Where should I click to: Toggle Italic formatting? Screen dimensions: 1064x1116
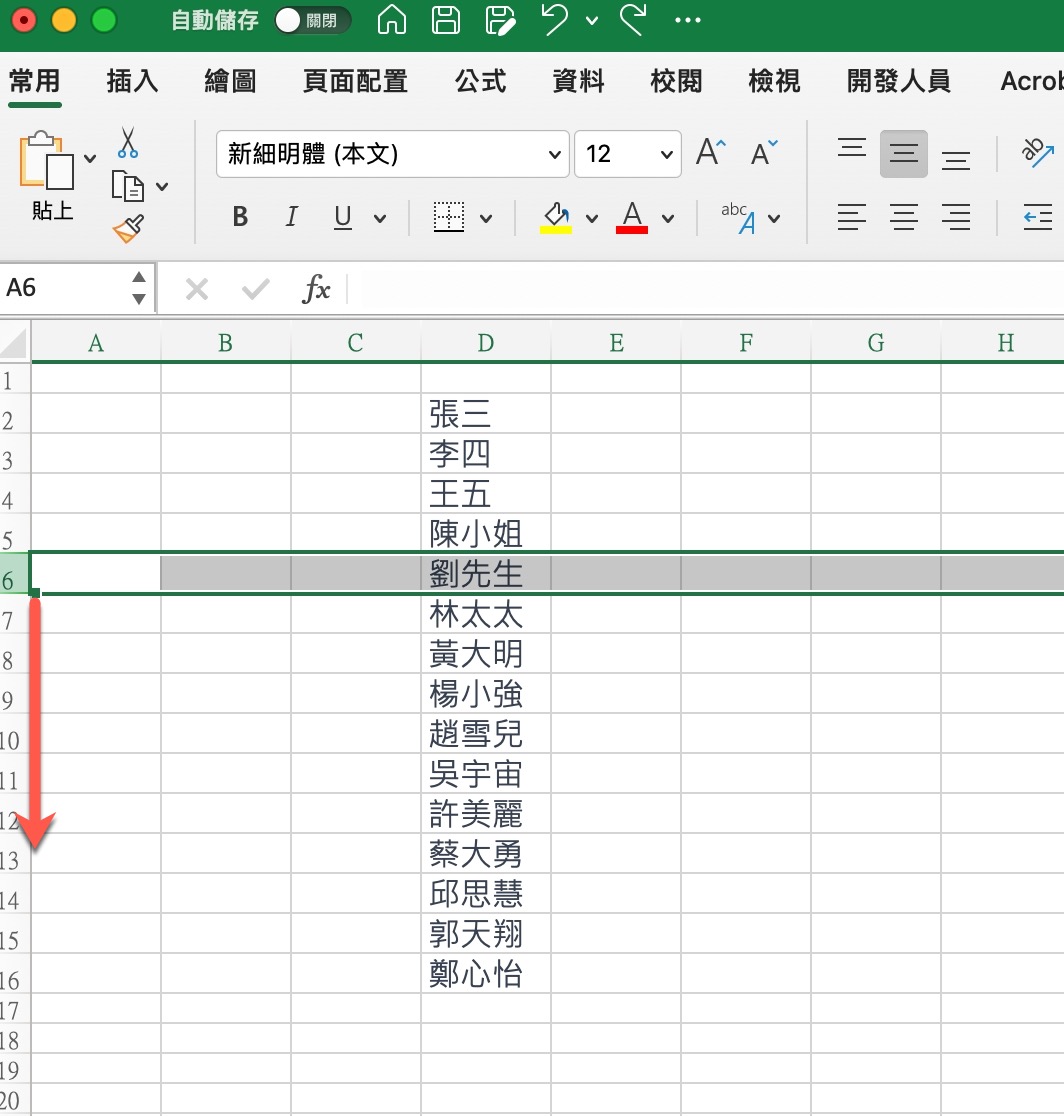point(292,217)
